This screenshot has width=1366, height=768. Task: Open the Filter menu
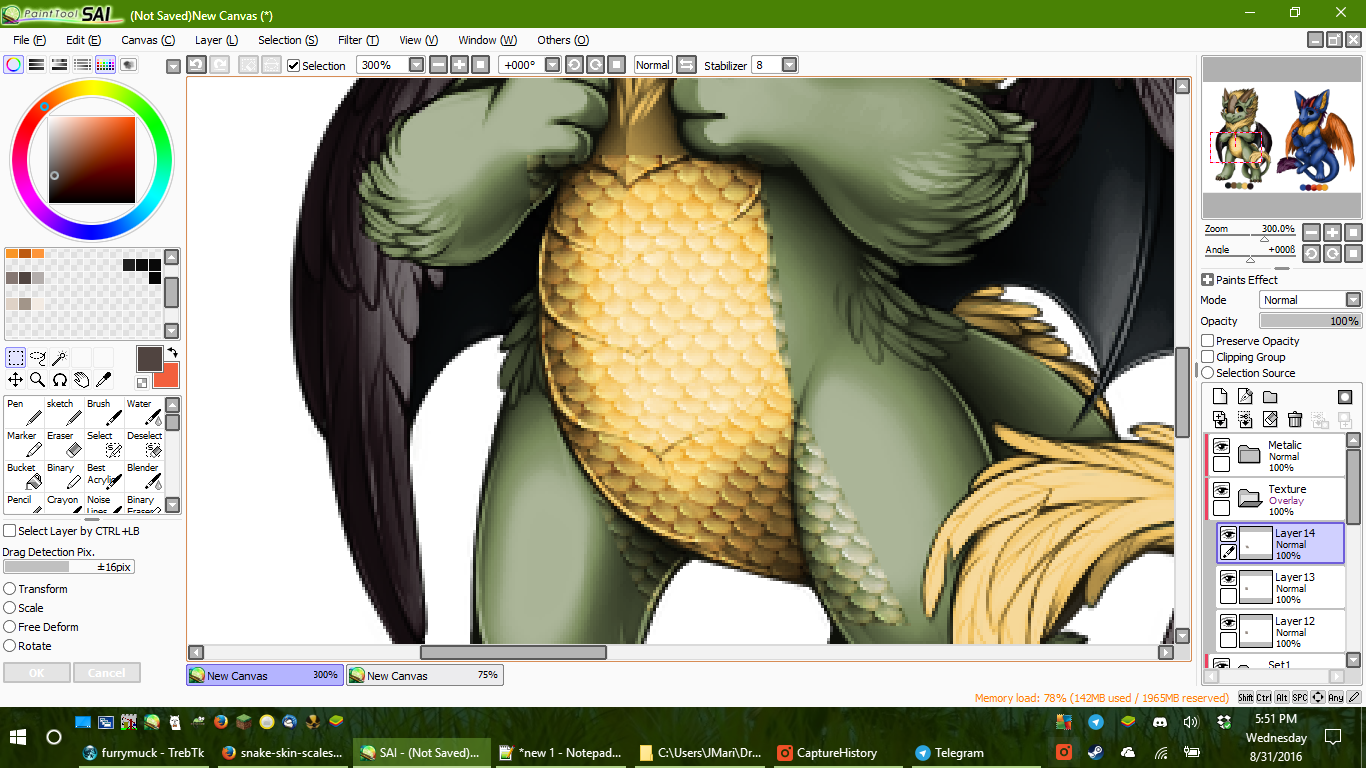tap(357, 40)
